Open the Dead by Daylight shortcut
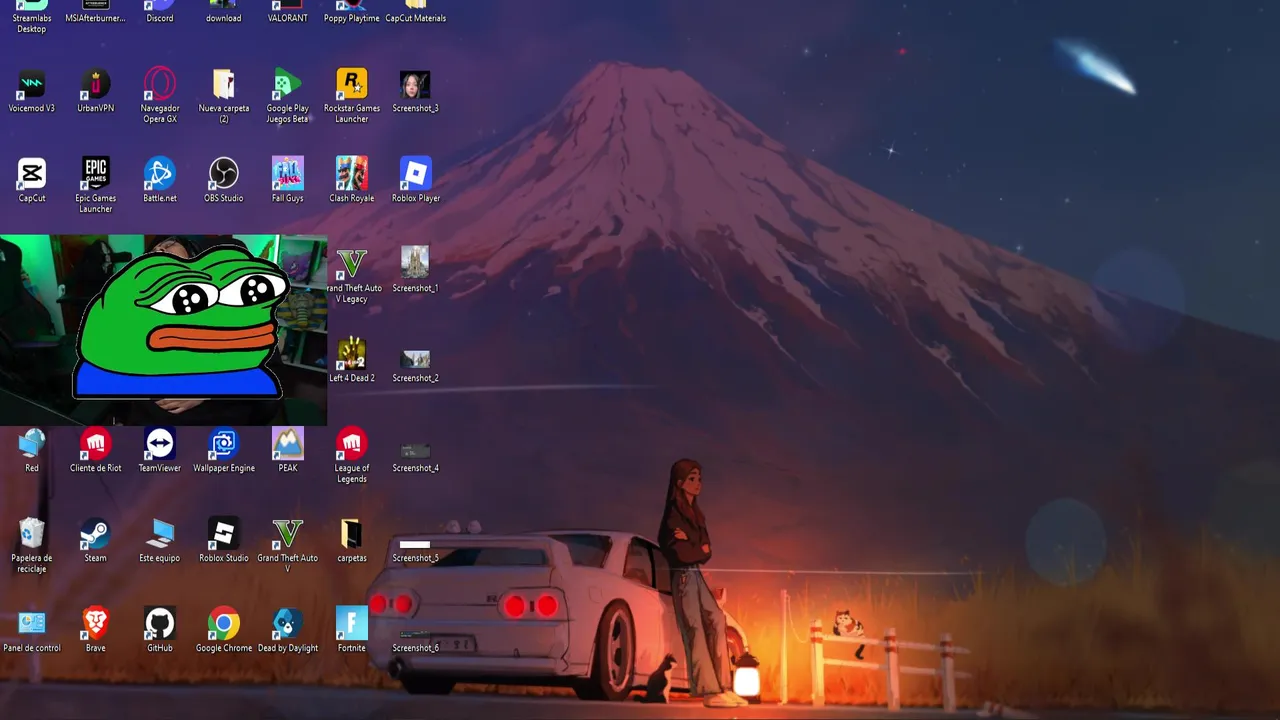Image resolution: width=1280 pixels, height=720 pixels. tap(288, 631)
